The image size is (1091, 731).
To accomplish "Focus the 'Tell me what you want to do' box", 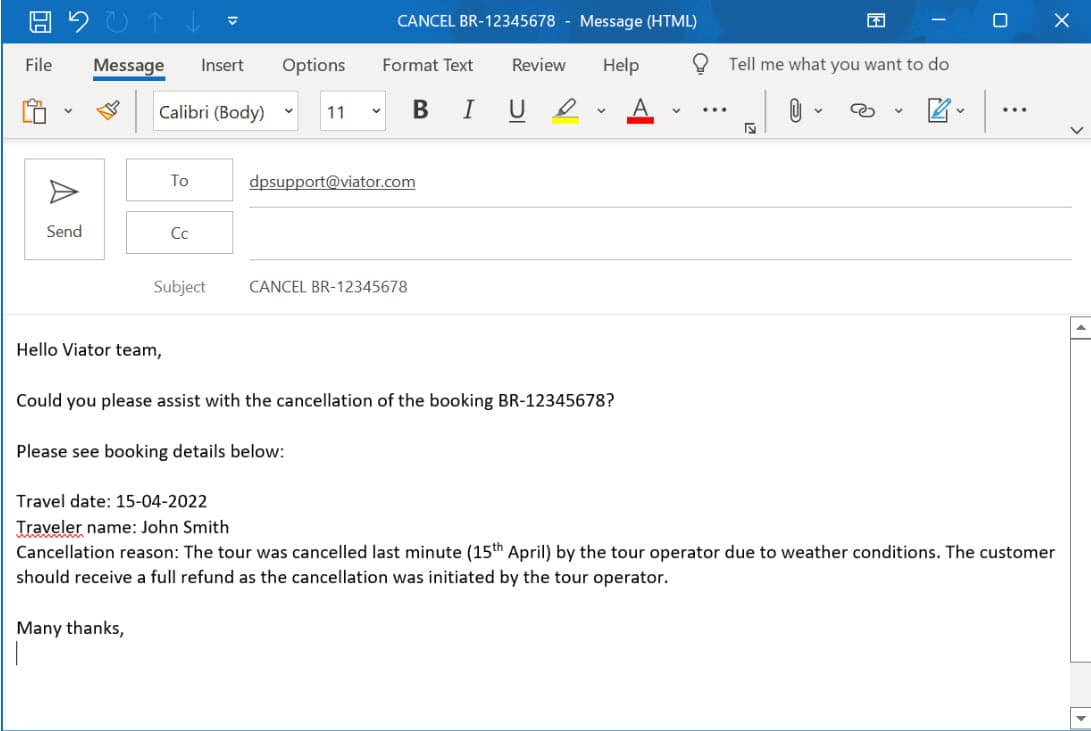I will pyautogui.click(x=838, y=64).
